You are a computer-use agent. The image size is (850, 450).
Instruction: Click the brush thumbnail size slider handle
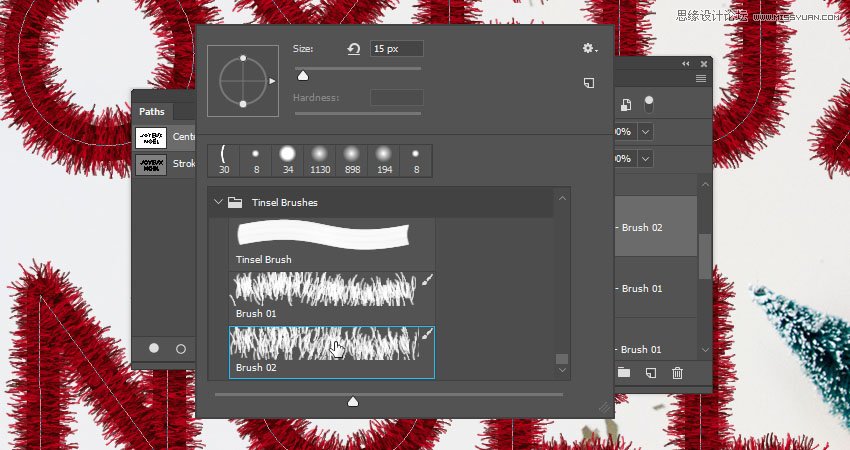point(353,402)
